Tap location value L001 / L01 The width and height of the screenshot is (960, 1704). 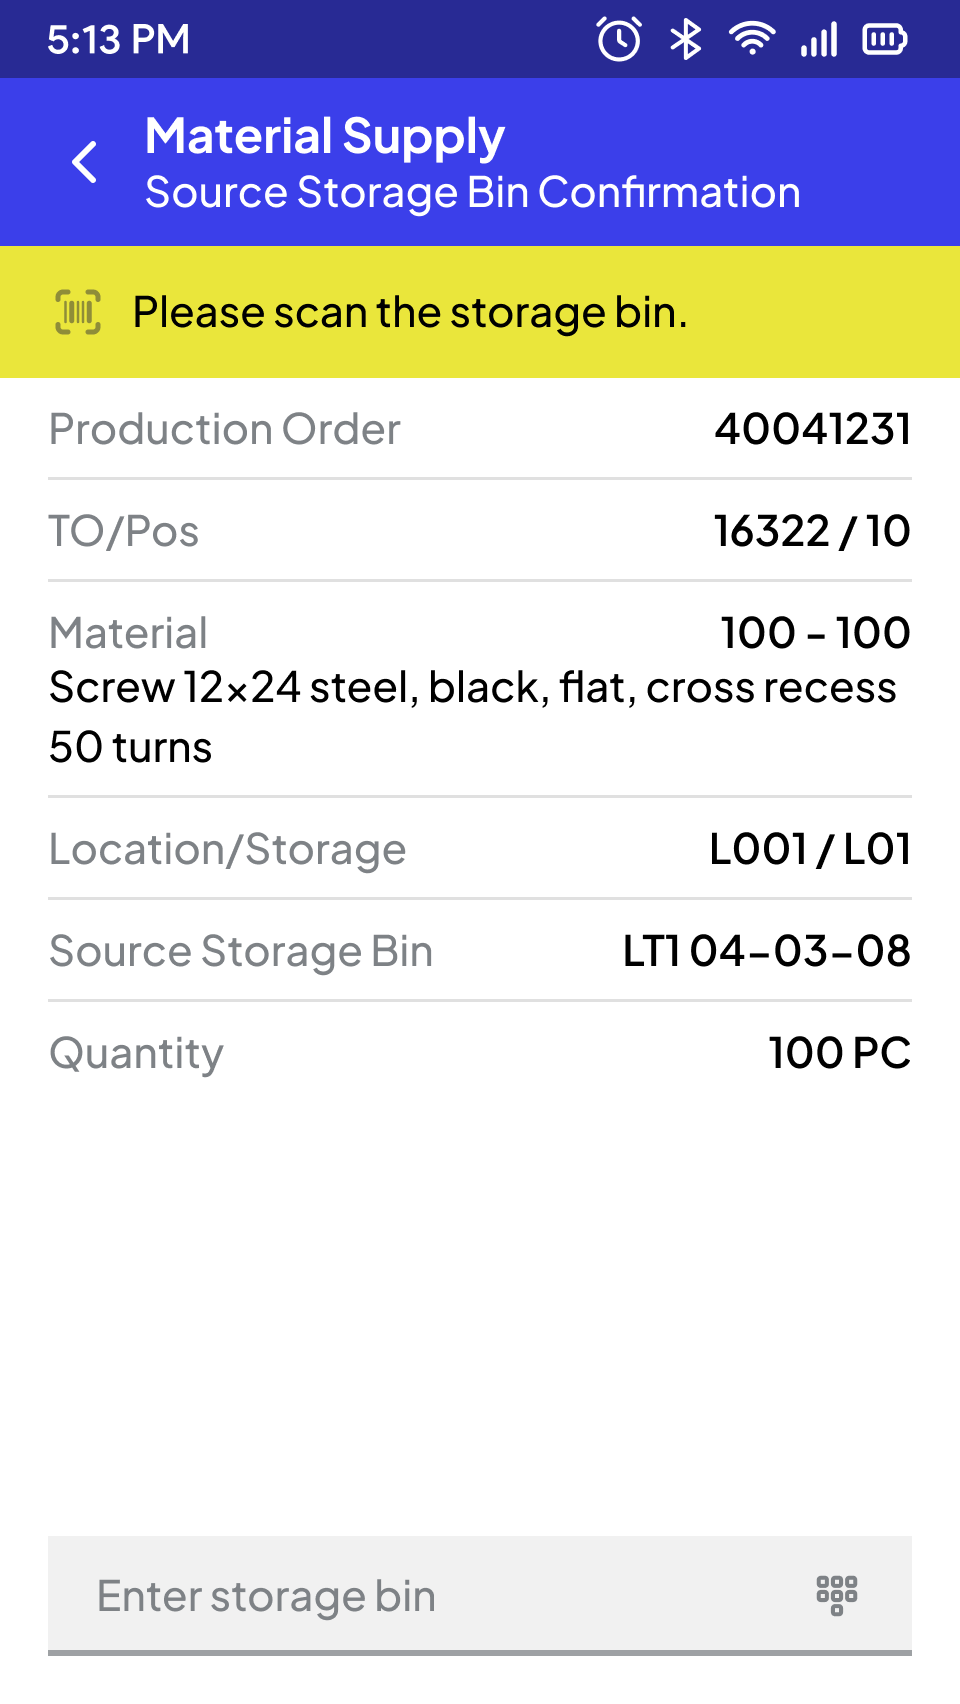pyautogui.click(x=810, y=849)
